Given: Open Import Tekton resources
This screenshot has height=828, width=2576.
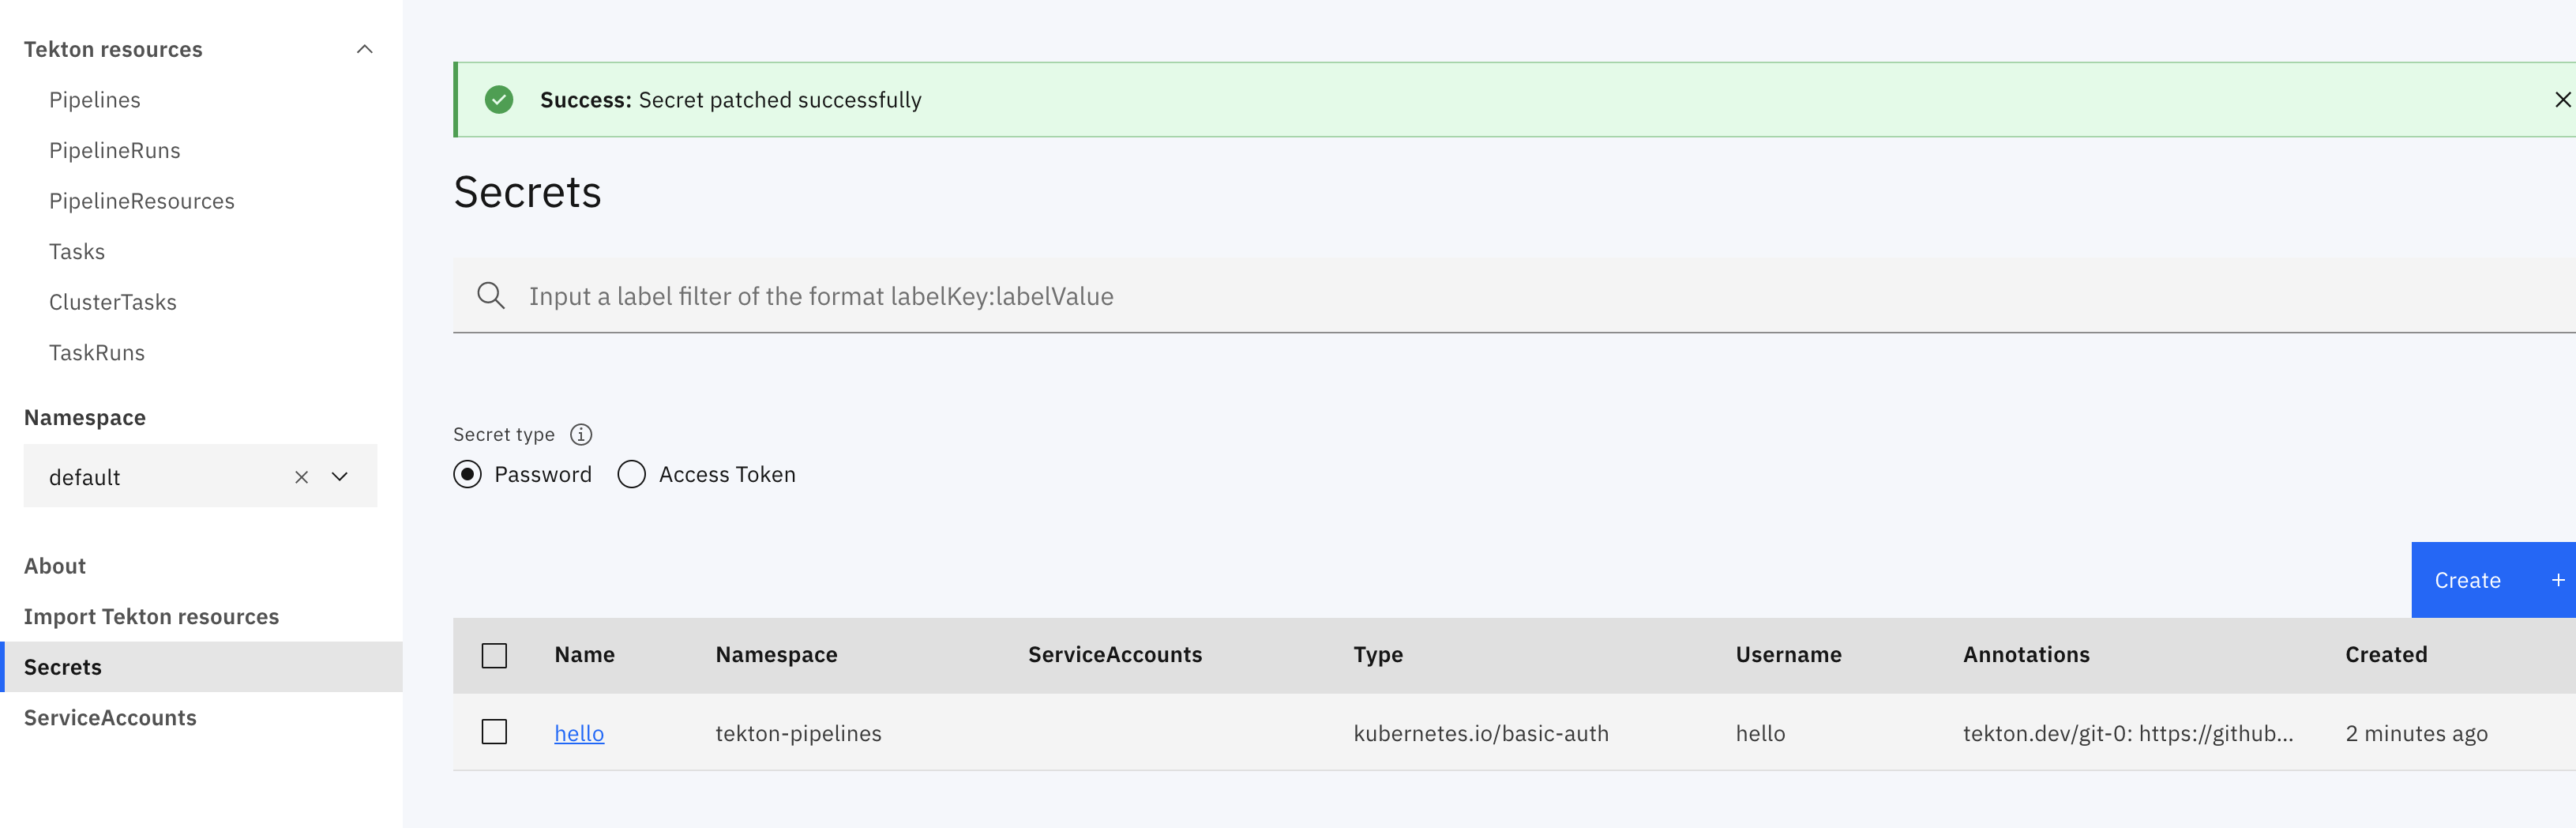Looking at the screenshot, I should pos(151,616).
